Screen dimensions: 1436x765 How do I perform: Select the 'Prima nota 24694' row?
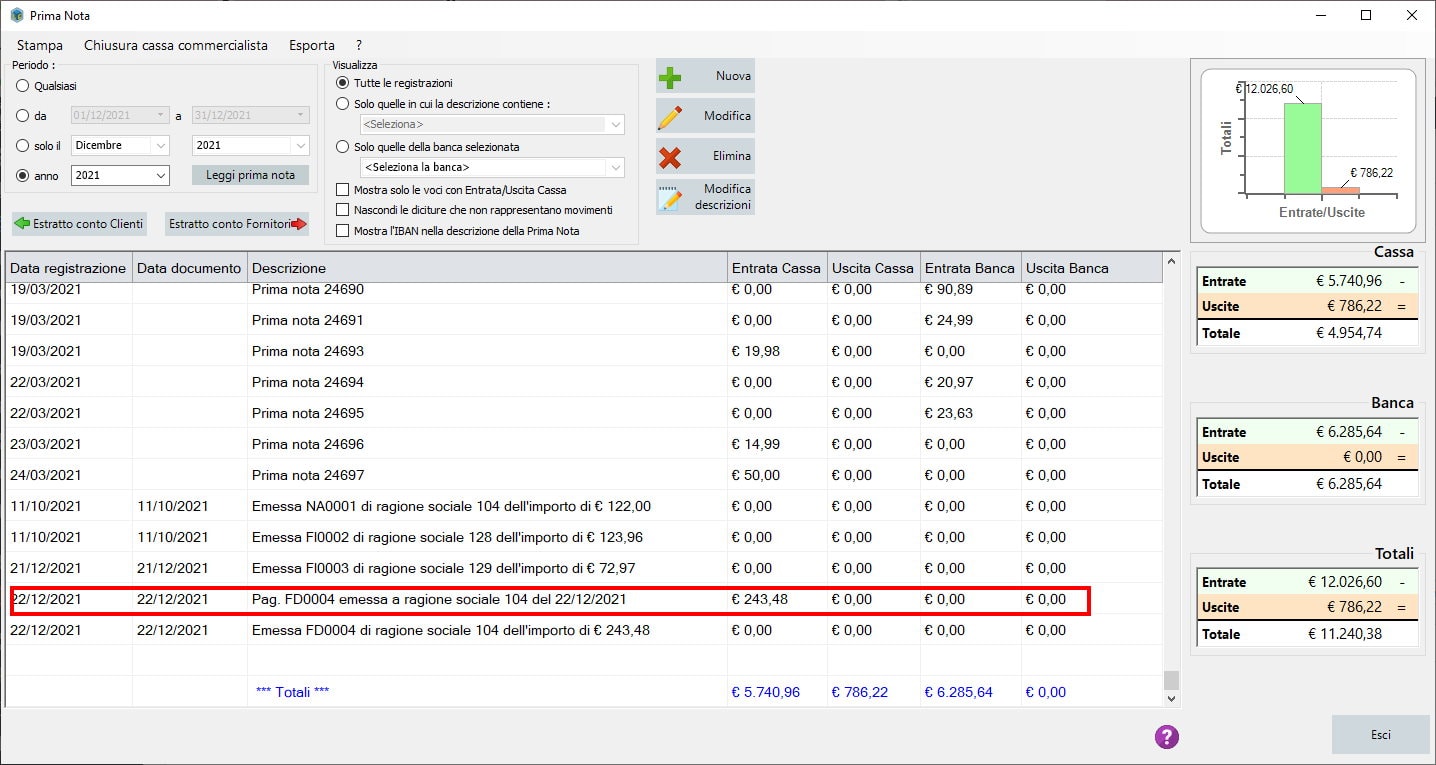click(584, 382)
